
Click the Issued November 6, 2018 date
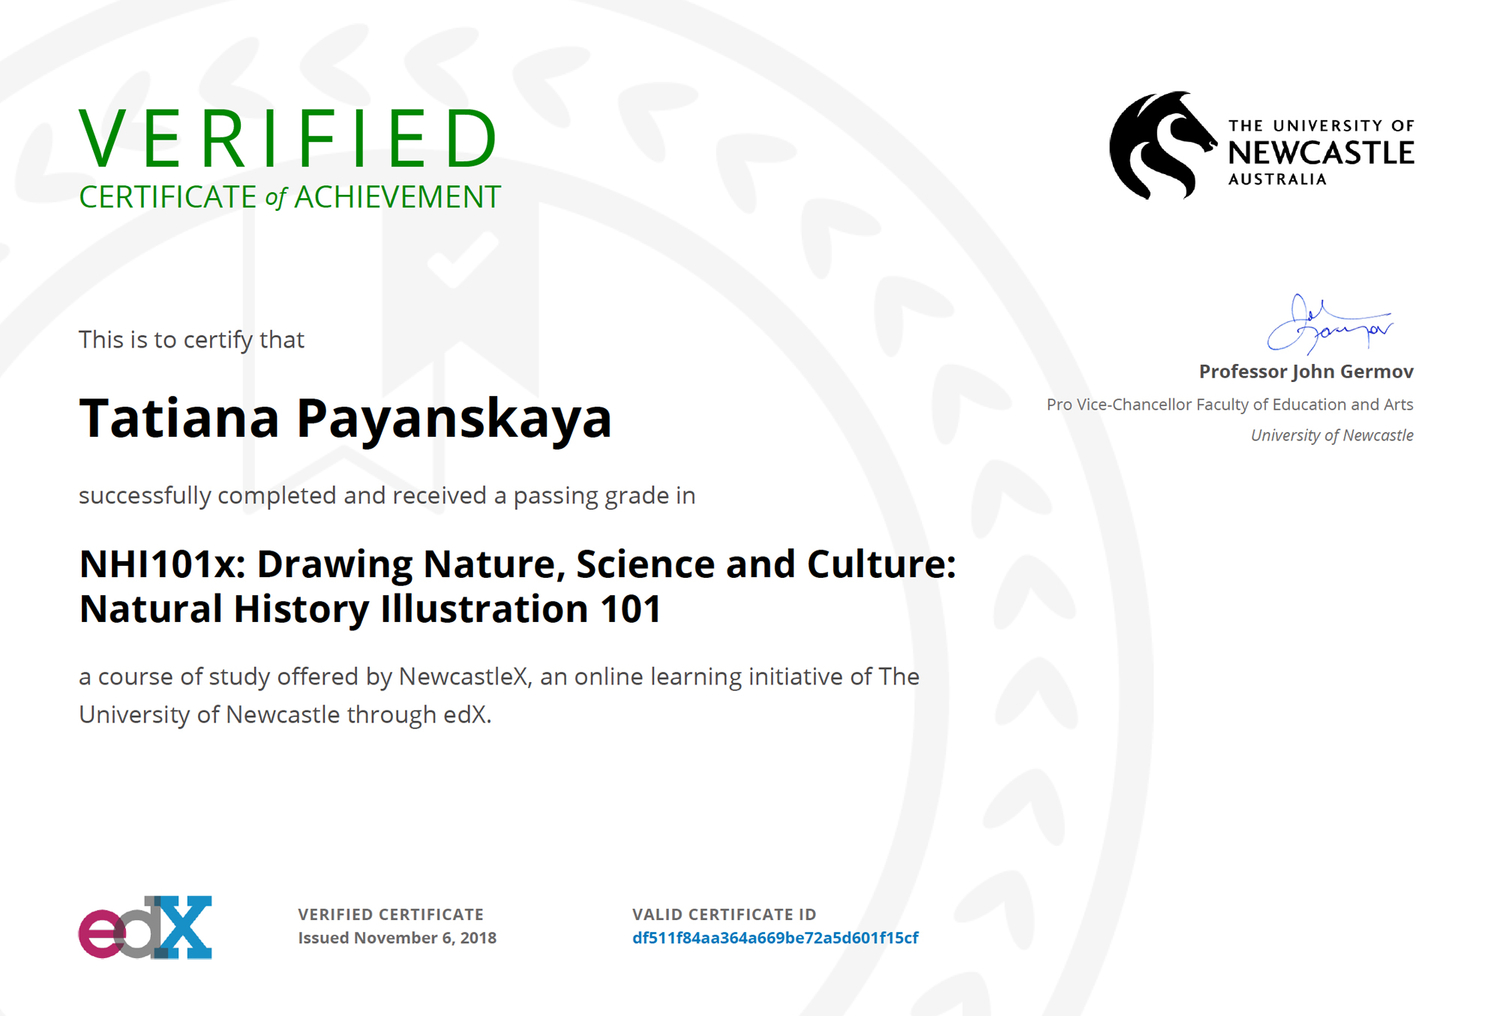tap(397, 938)
